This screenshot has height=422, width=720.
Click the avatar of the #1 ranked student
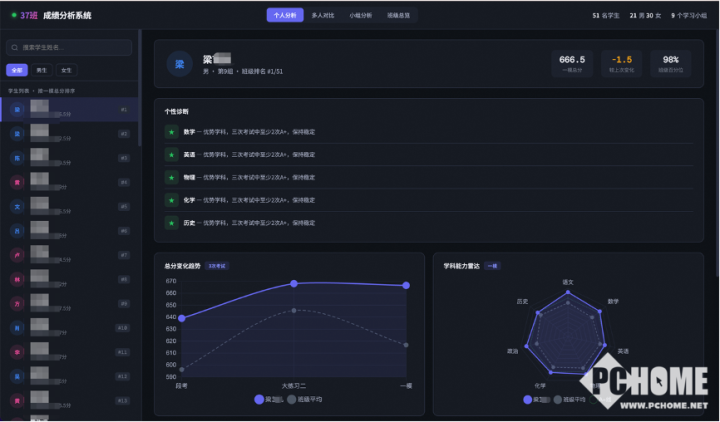16,109
